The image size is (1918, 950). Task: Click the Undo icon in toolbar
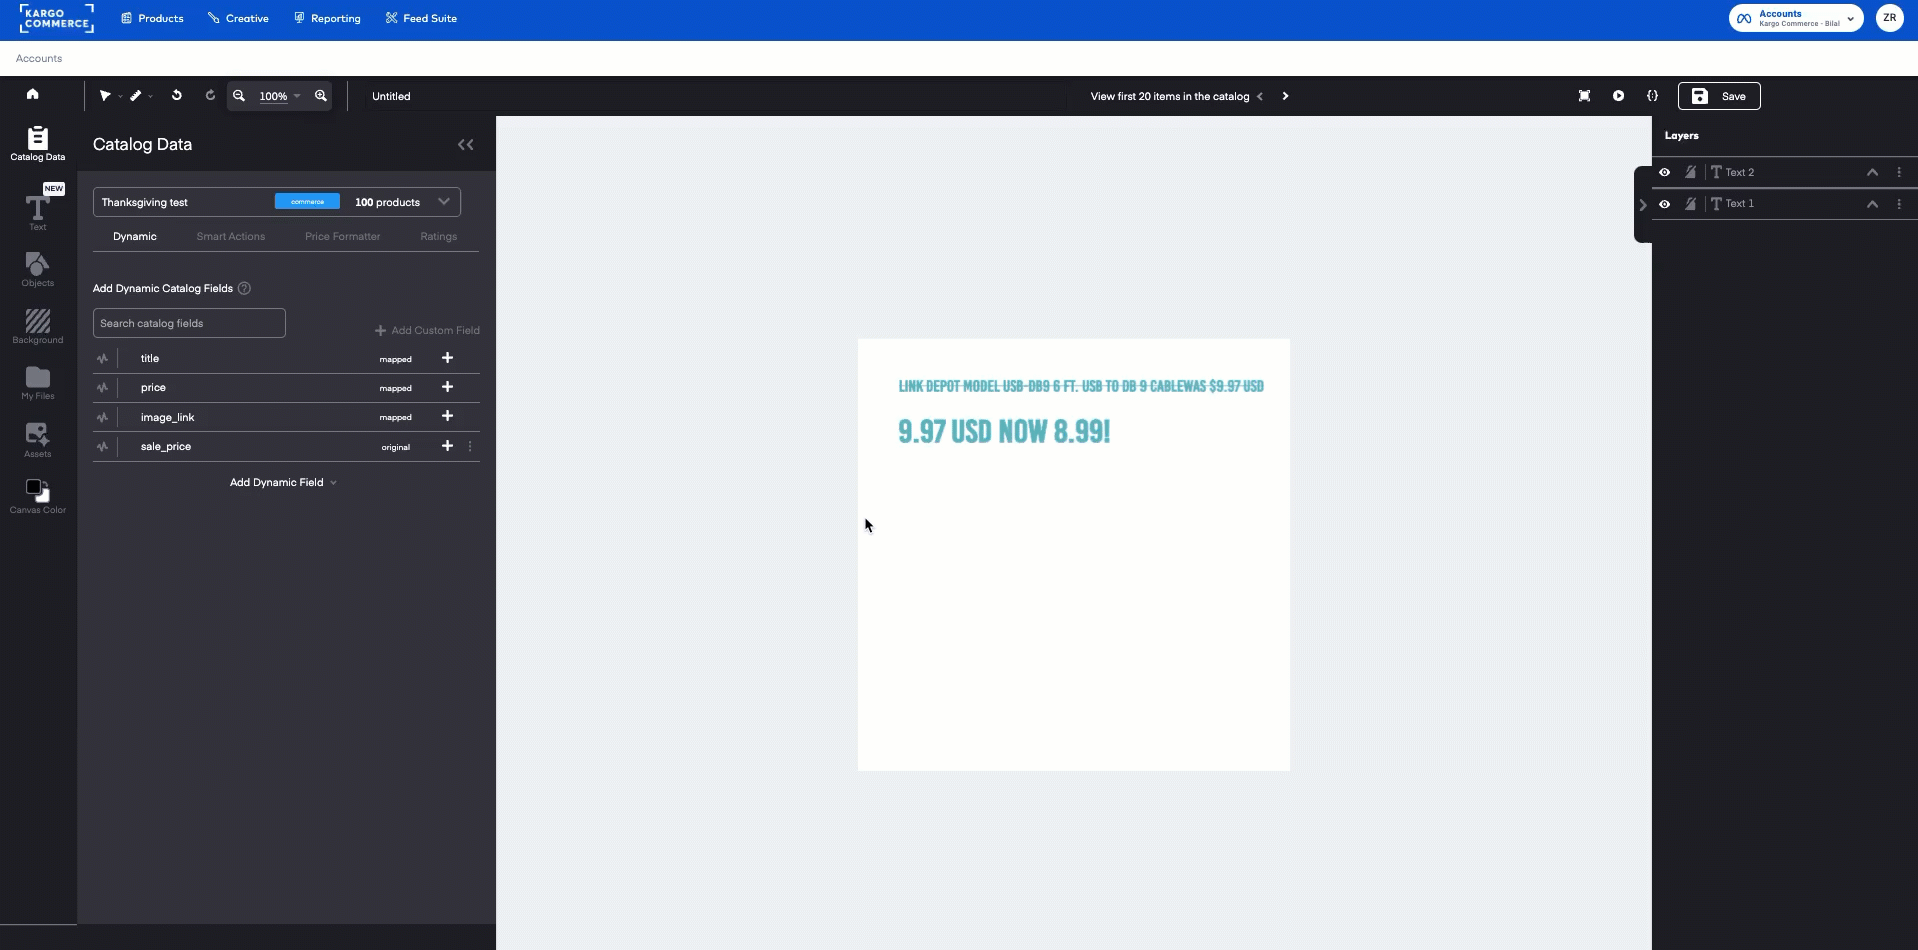177,95
